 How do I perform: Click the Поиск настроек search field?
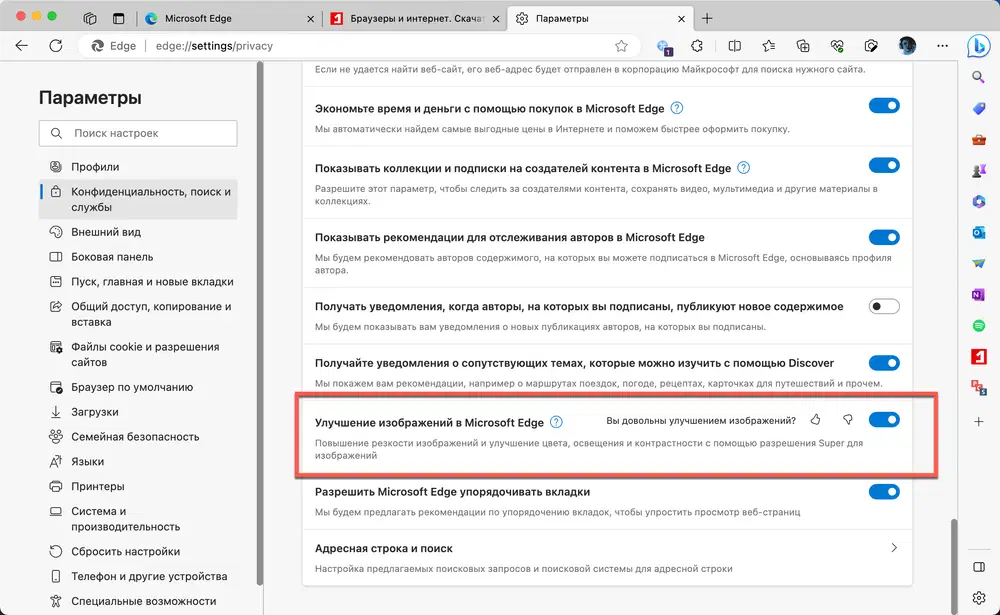[x=138, y=133]
